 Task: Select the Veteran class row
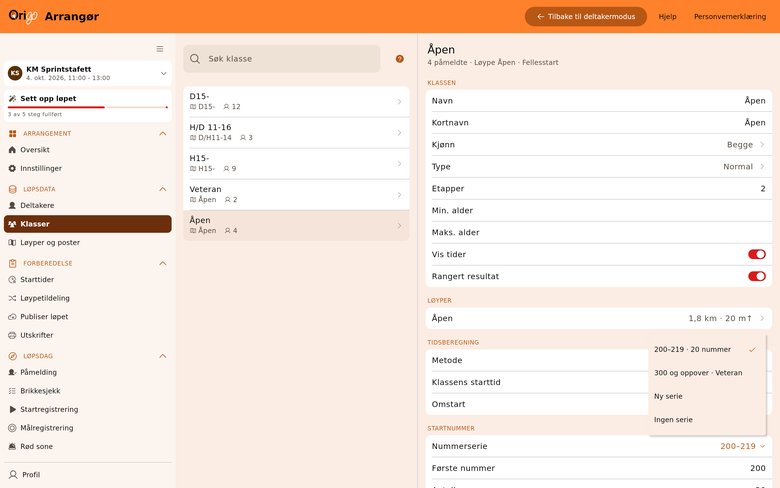click(296, 195)
